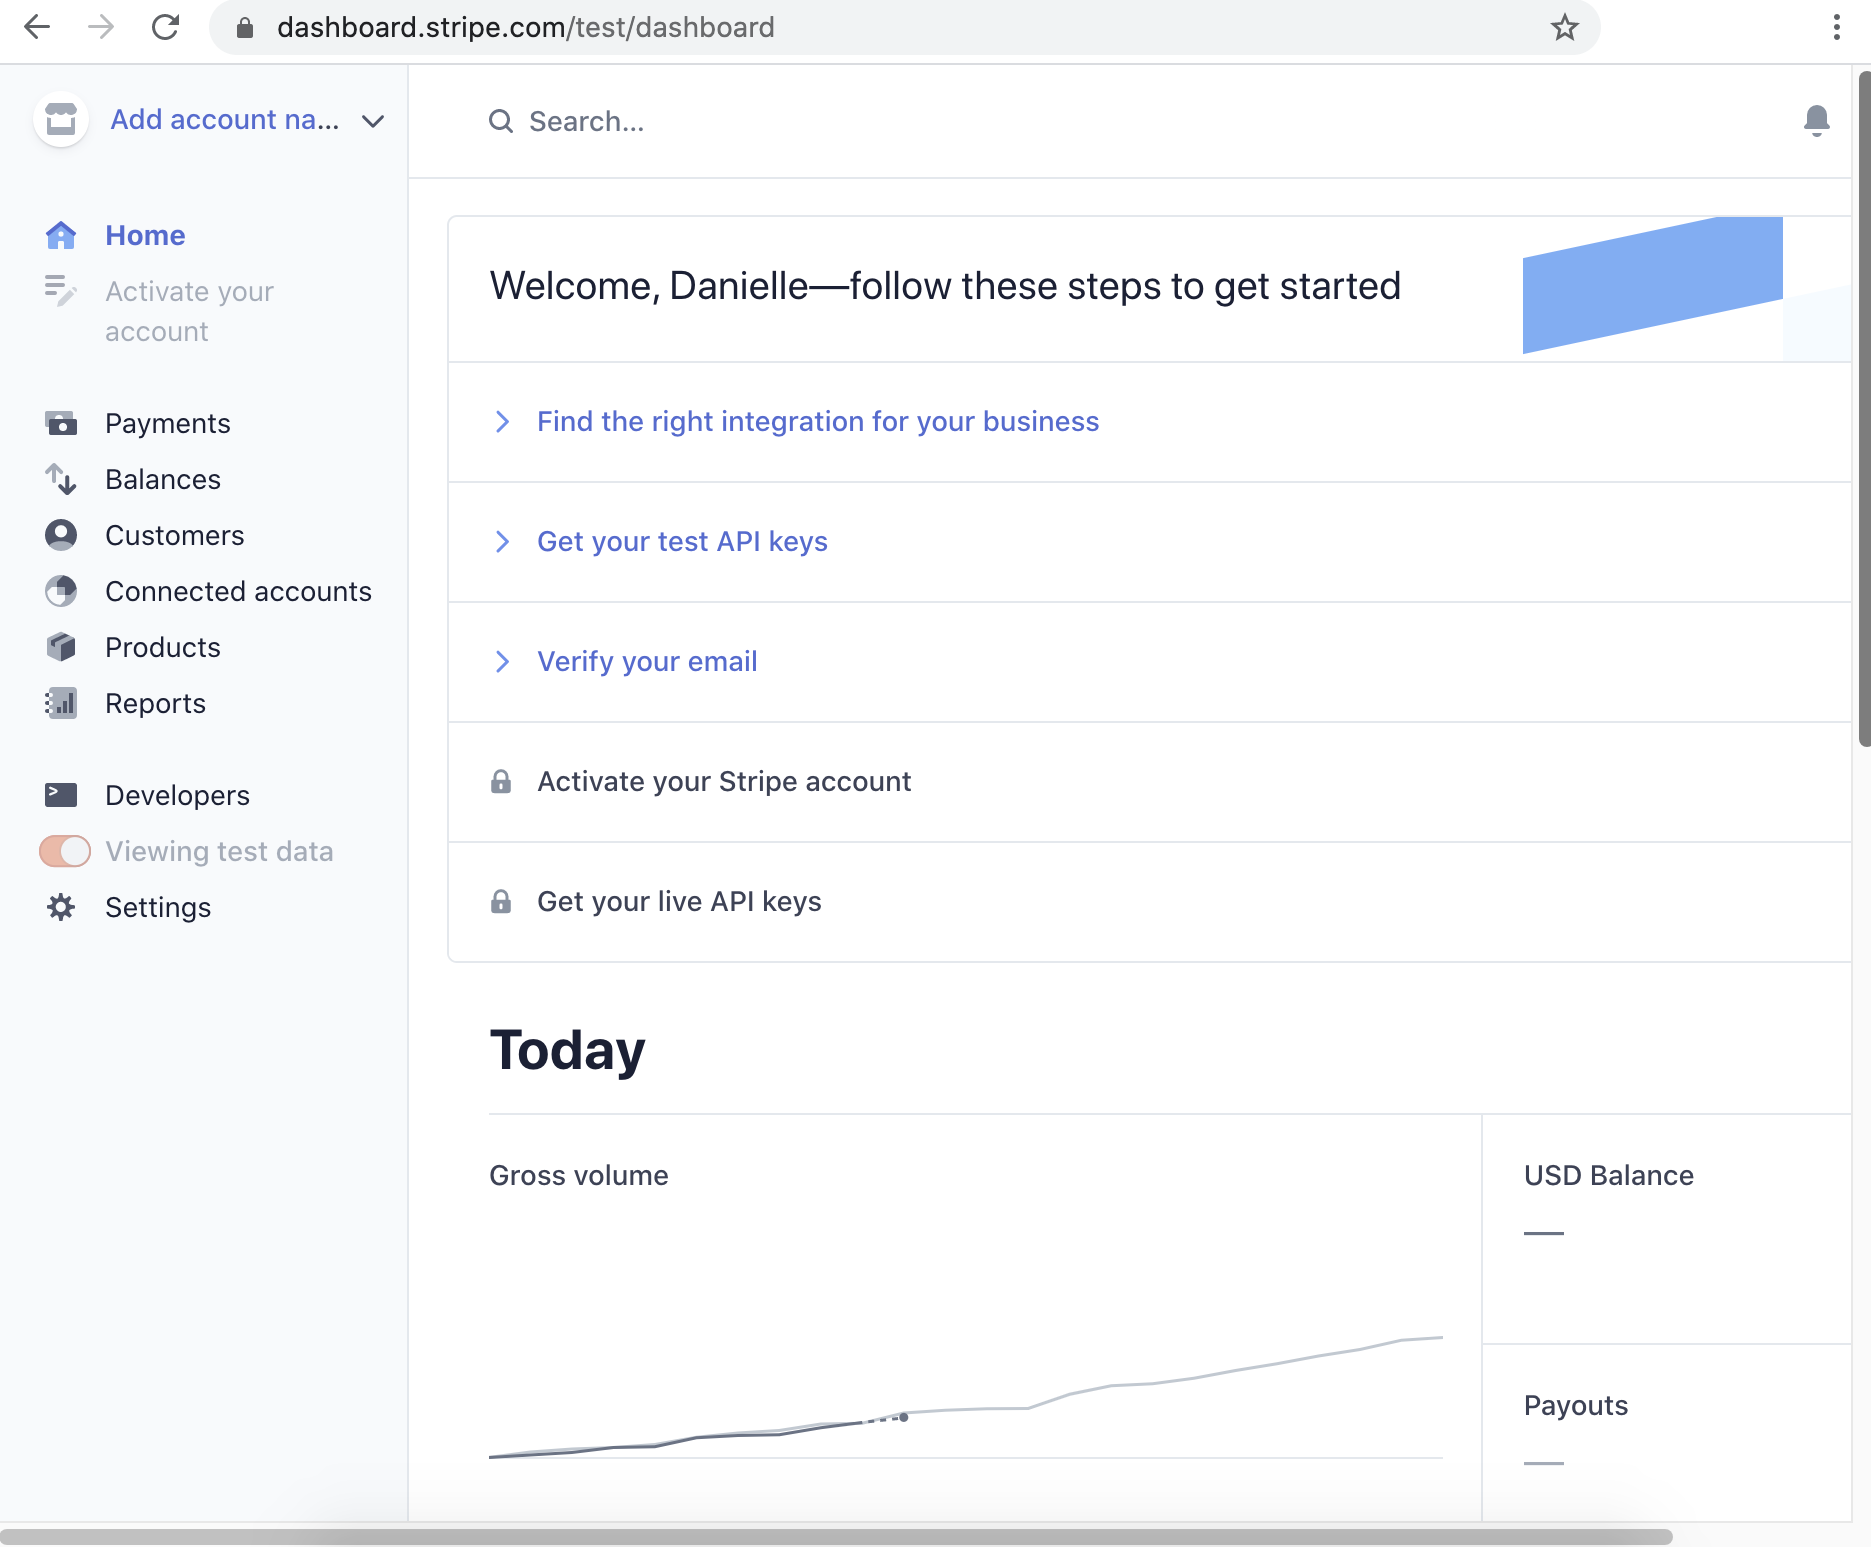1871x1547 pixels.
Task: Click the Home house icon
Action: tap(61, 235)
